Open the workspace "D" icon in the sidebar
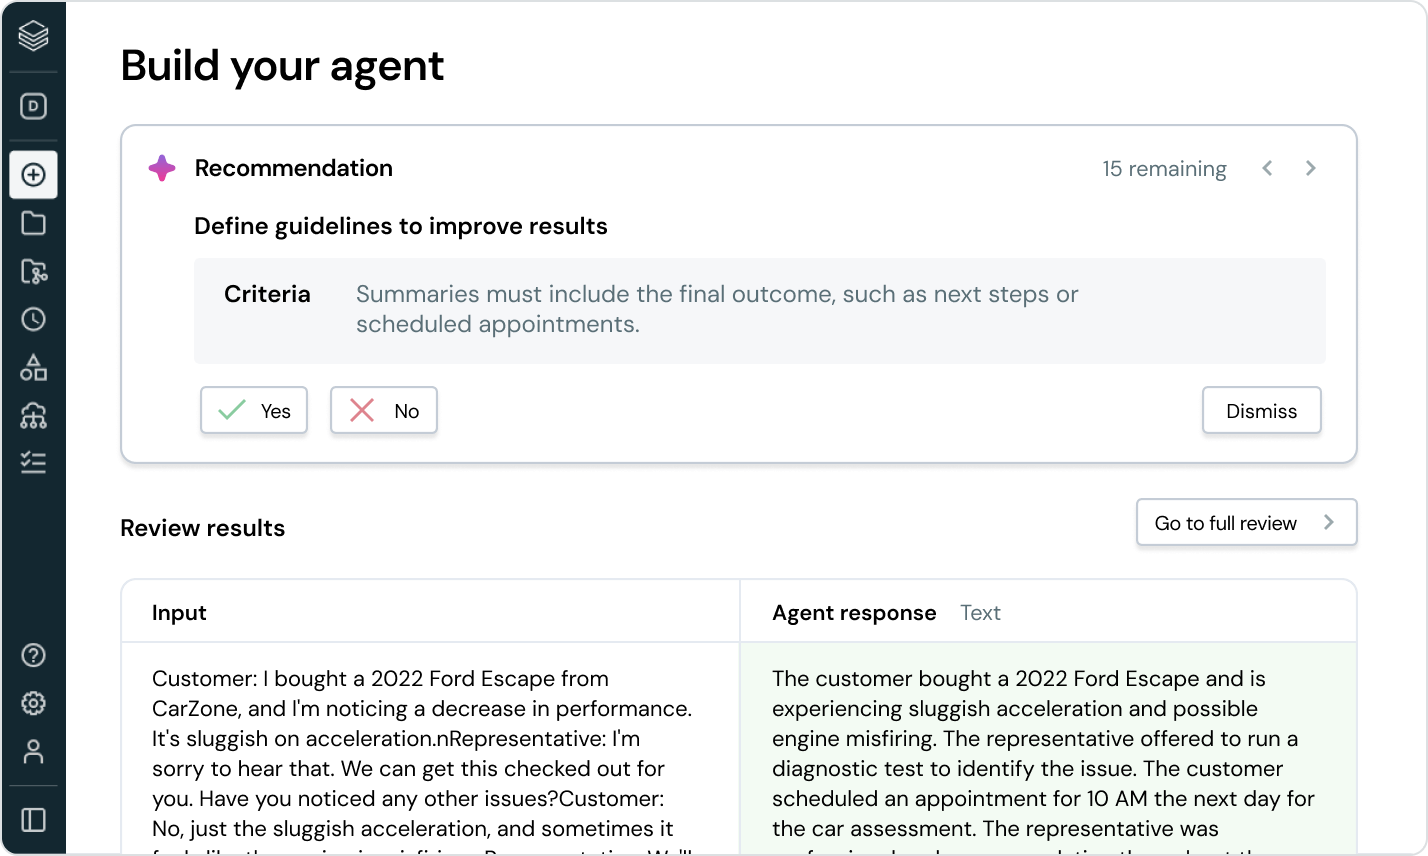Viewport: 1428px width, 856px height. (33, 107)
